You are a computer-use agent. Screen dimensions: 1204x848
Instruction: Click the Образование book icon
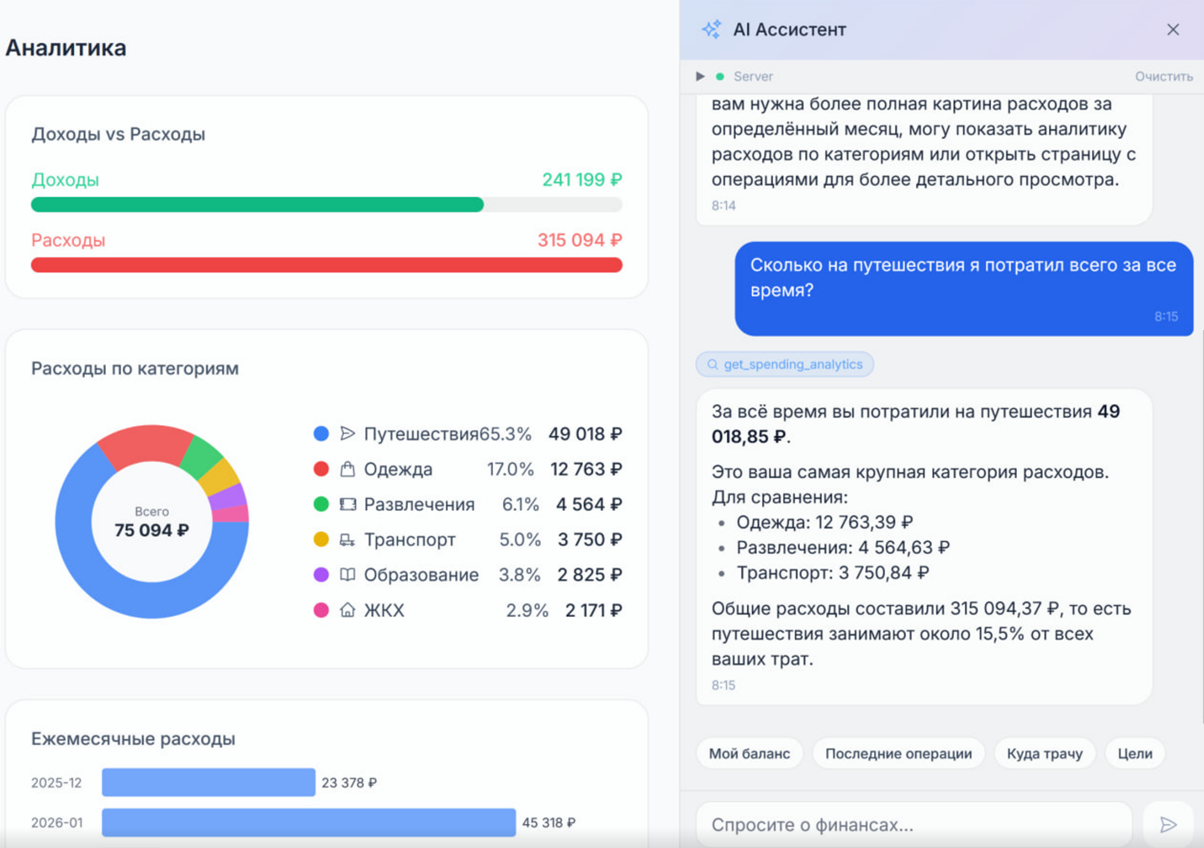pyautogui.click(x=347, y=575)
